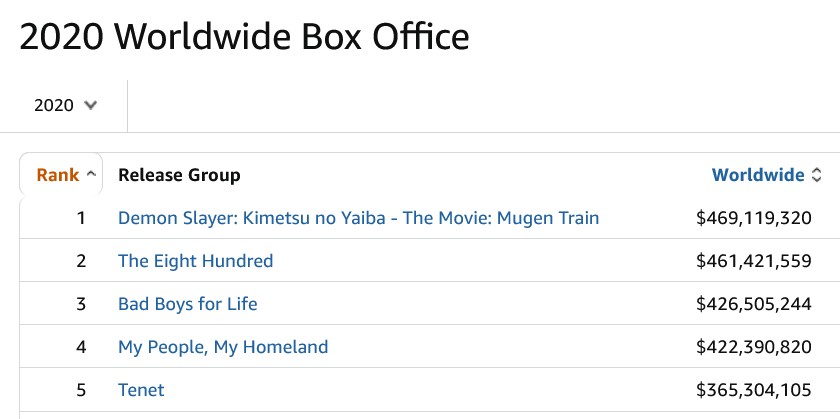Open the Bad Boys for Life link
Viewport: 840px width, 419px height.
(x=188, y=304)
